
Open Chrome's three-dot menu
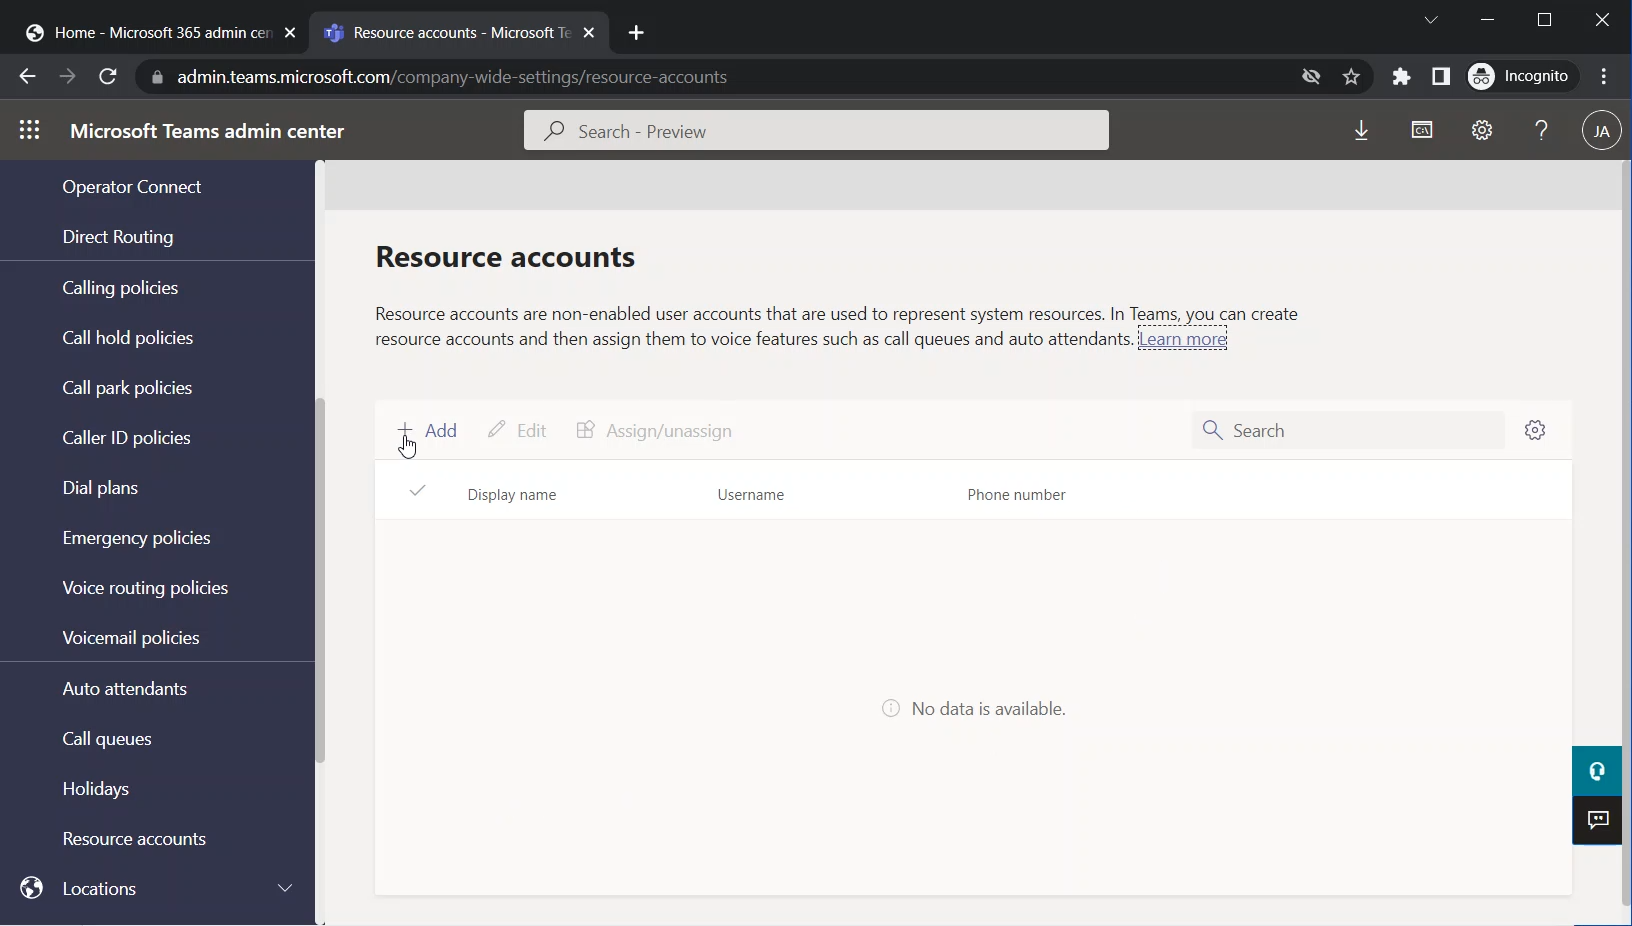[x=1604, y=77]
